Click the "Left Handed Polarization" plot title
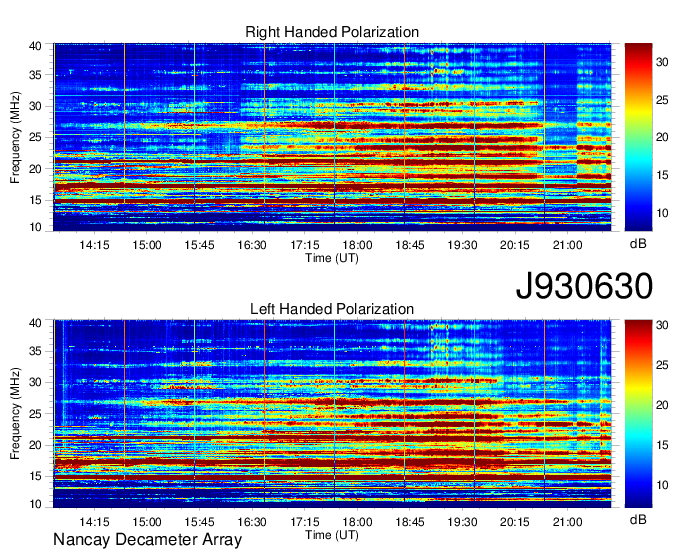 (x=332, y=309)
